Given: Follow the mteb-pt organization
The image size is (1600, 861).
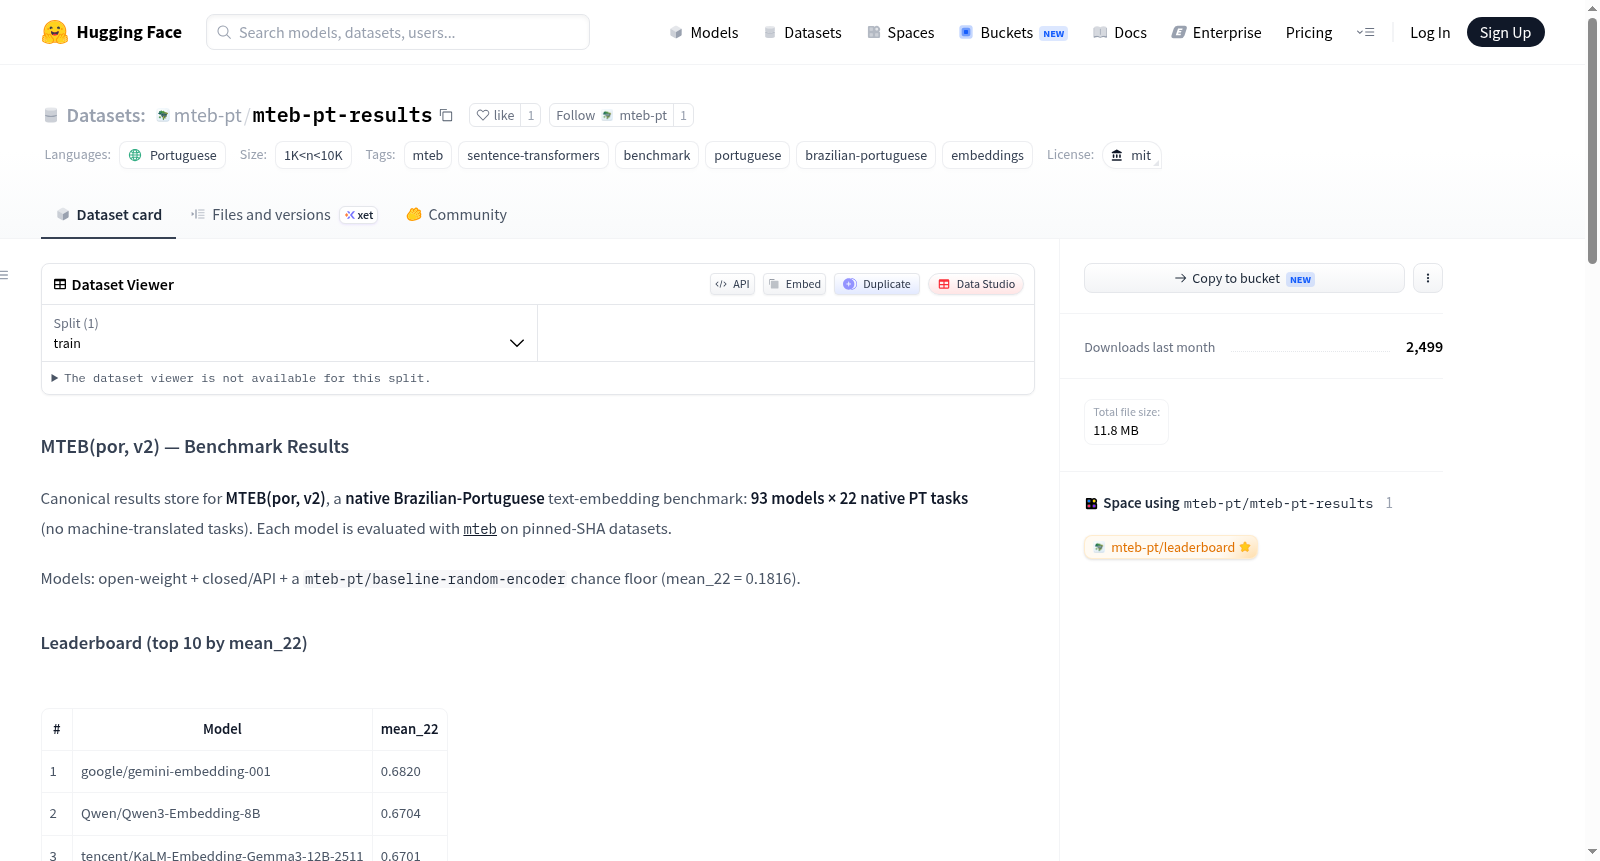Looking at the screenshot, I should pyautogui.click(x=611, y=115).
